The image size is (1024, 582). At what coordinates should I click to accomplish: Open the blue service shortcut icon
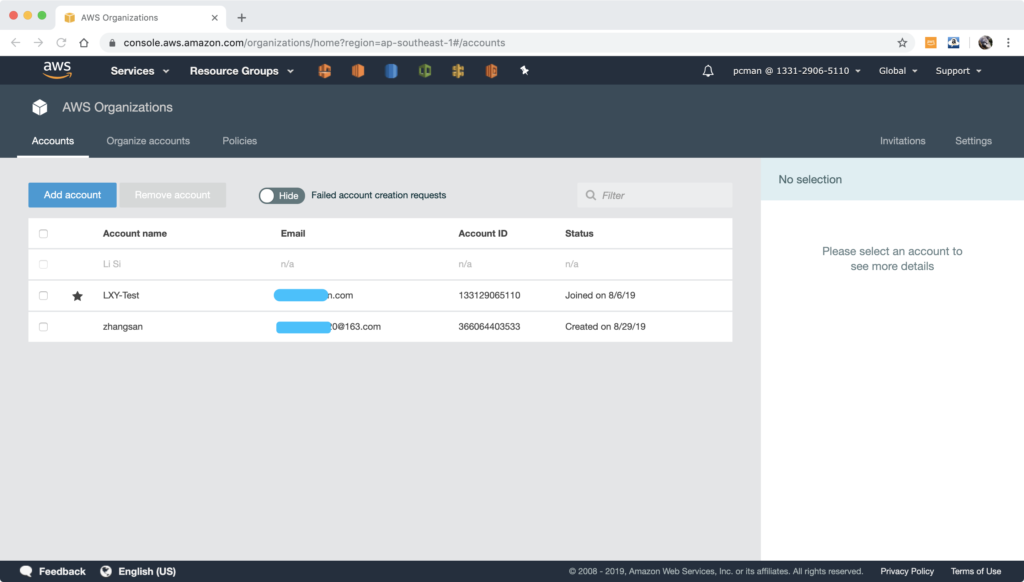click(391, 71)
